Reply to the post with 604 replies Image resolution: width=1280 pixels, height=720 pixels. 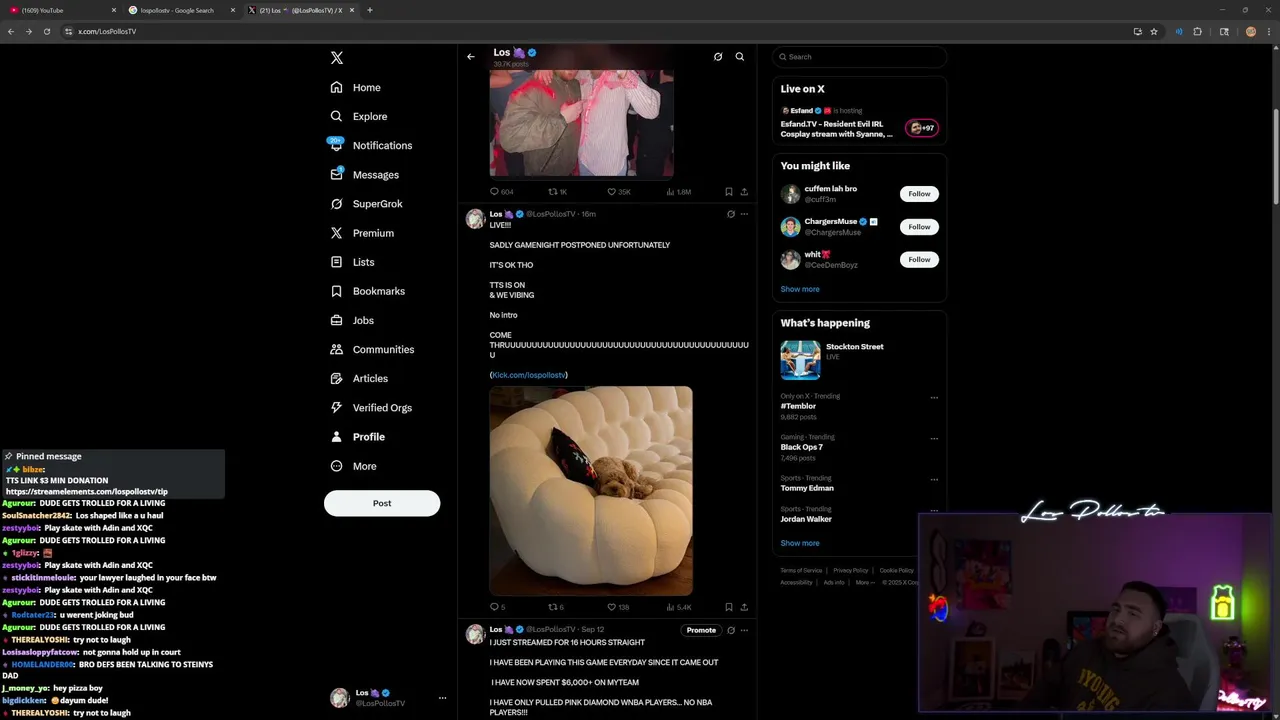coord(501,192)
